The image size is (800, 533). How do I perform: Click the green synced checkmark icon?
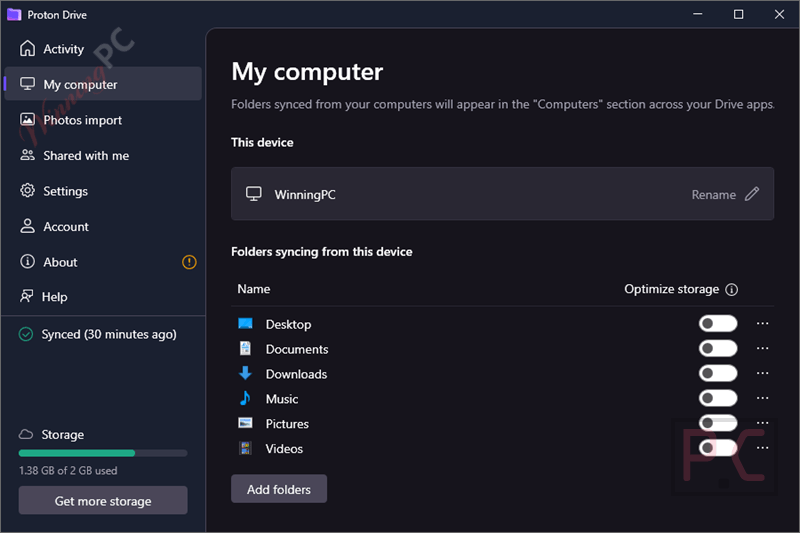point(26,334)
